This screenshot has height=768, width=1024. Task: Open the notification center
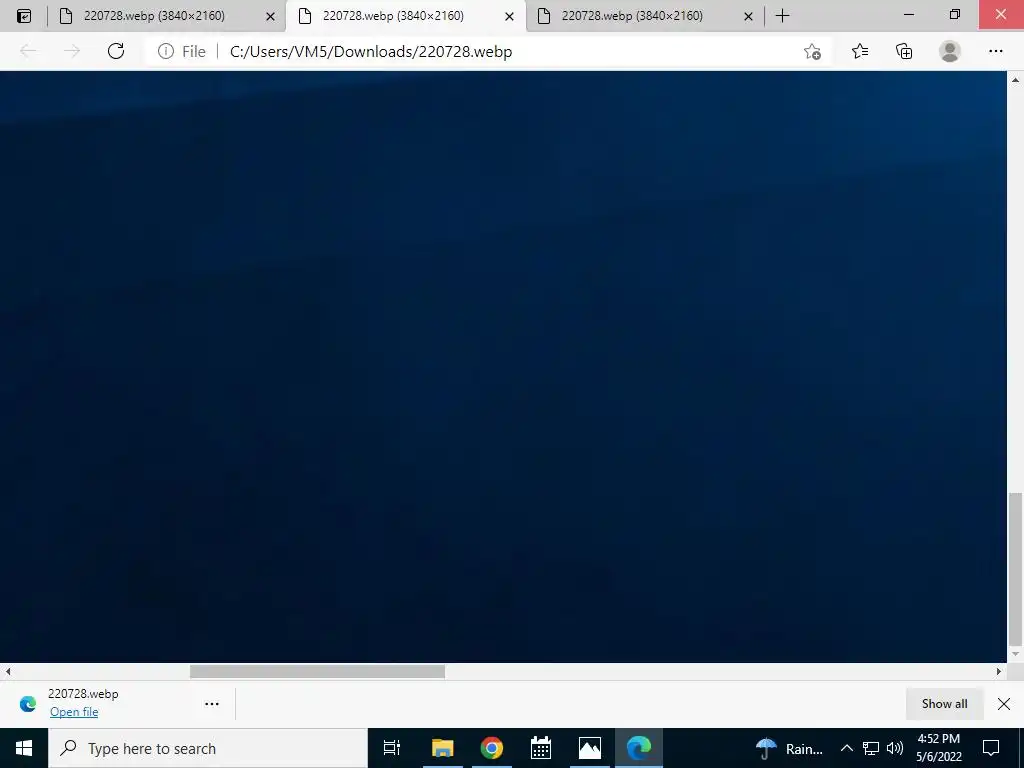tap(991, 748)
